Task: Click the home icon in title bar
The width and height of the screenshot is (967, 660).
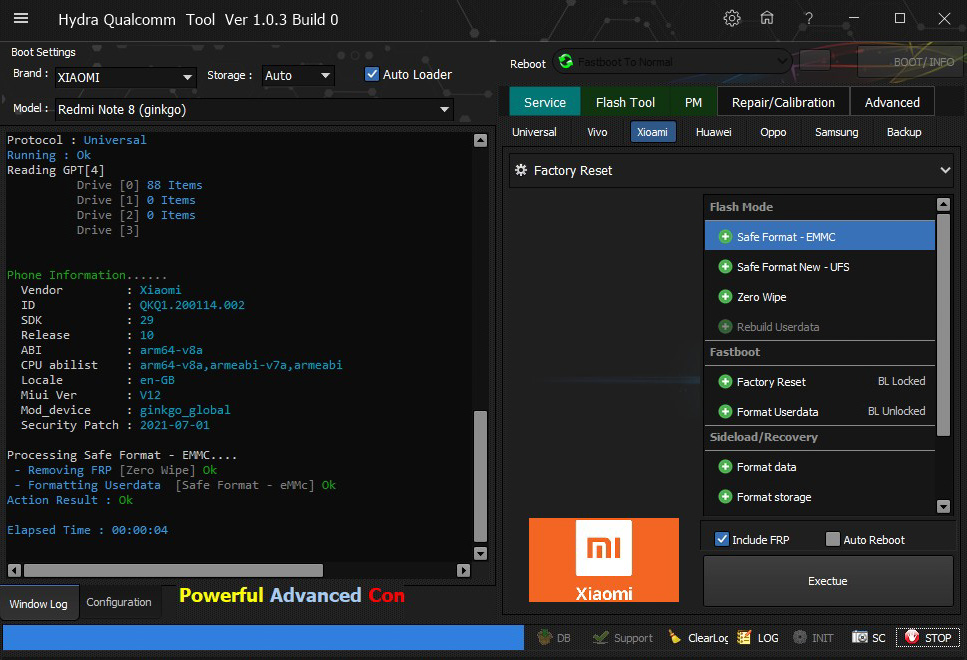Action: coord(767,19)
